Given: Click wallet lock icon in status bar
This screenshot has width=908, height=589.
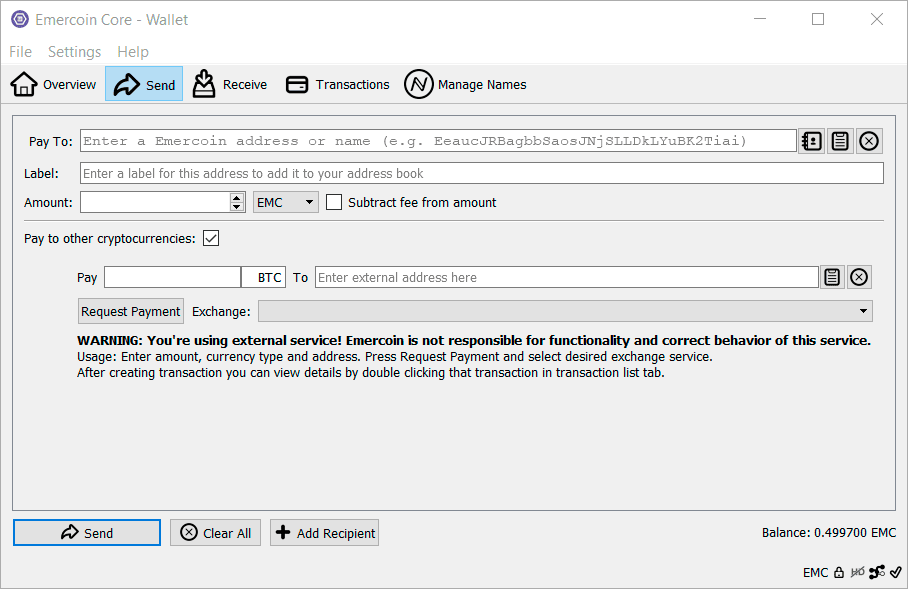Looking at the screenshot, I should coord(839,572).
